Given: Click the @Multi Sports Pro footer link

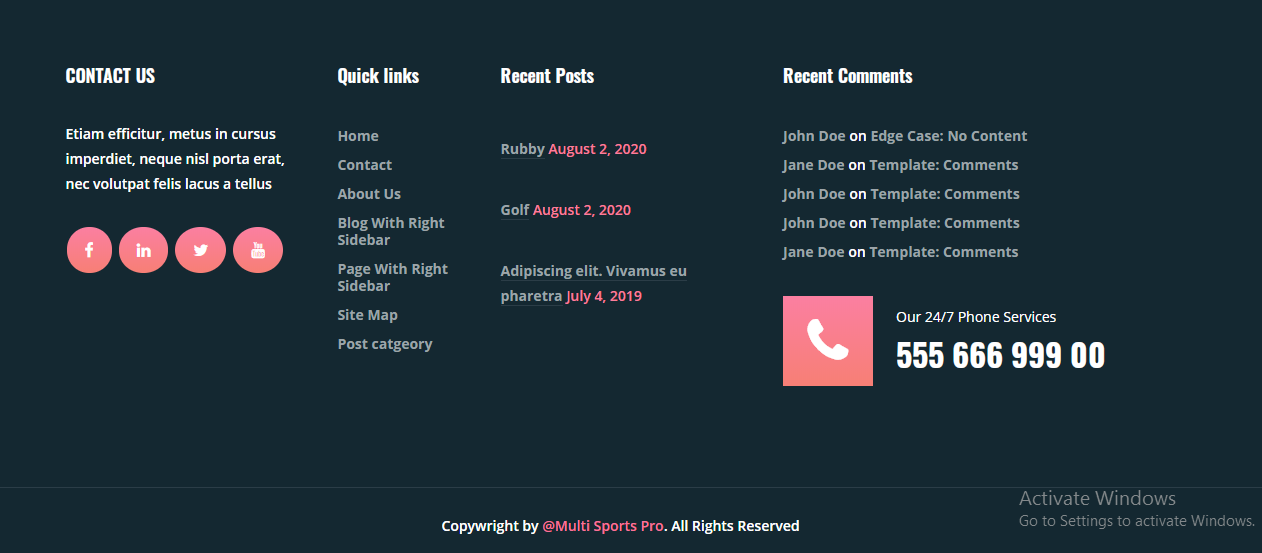Looking at the screenshot, I should pyautogui.click(x=603, y=526).
